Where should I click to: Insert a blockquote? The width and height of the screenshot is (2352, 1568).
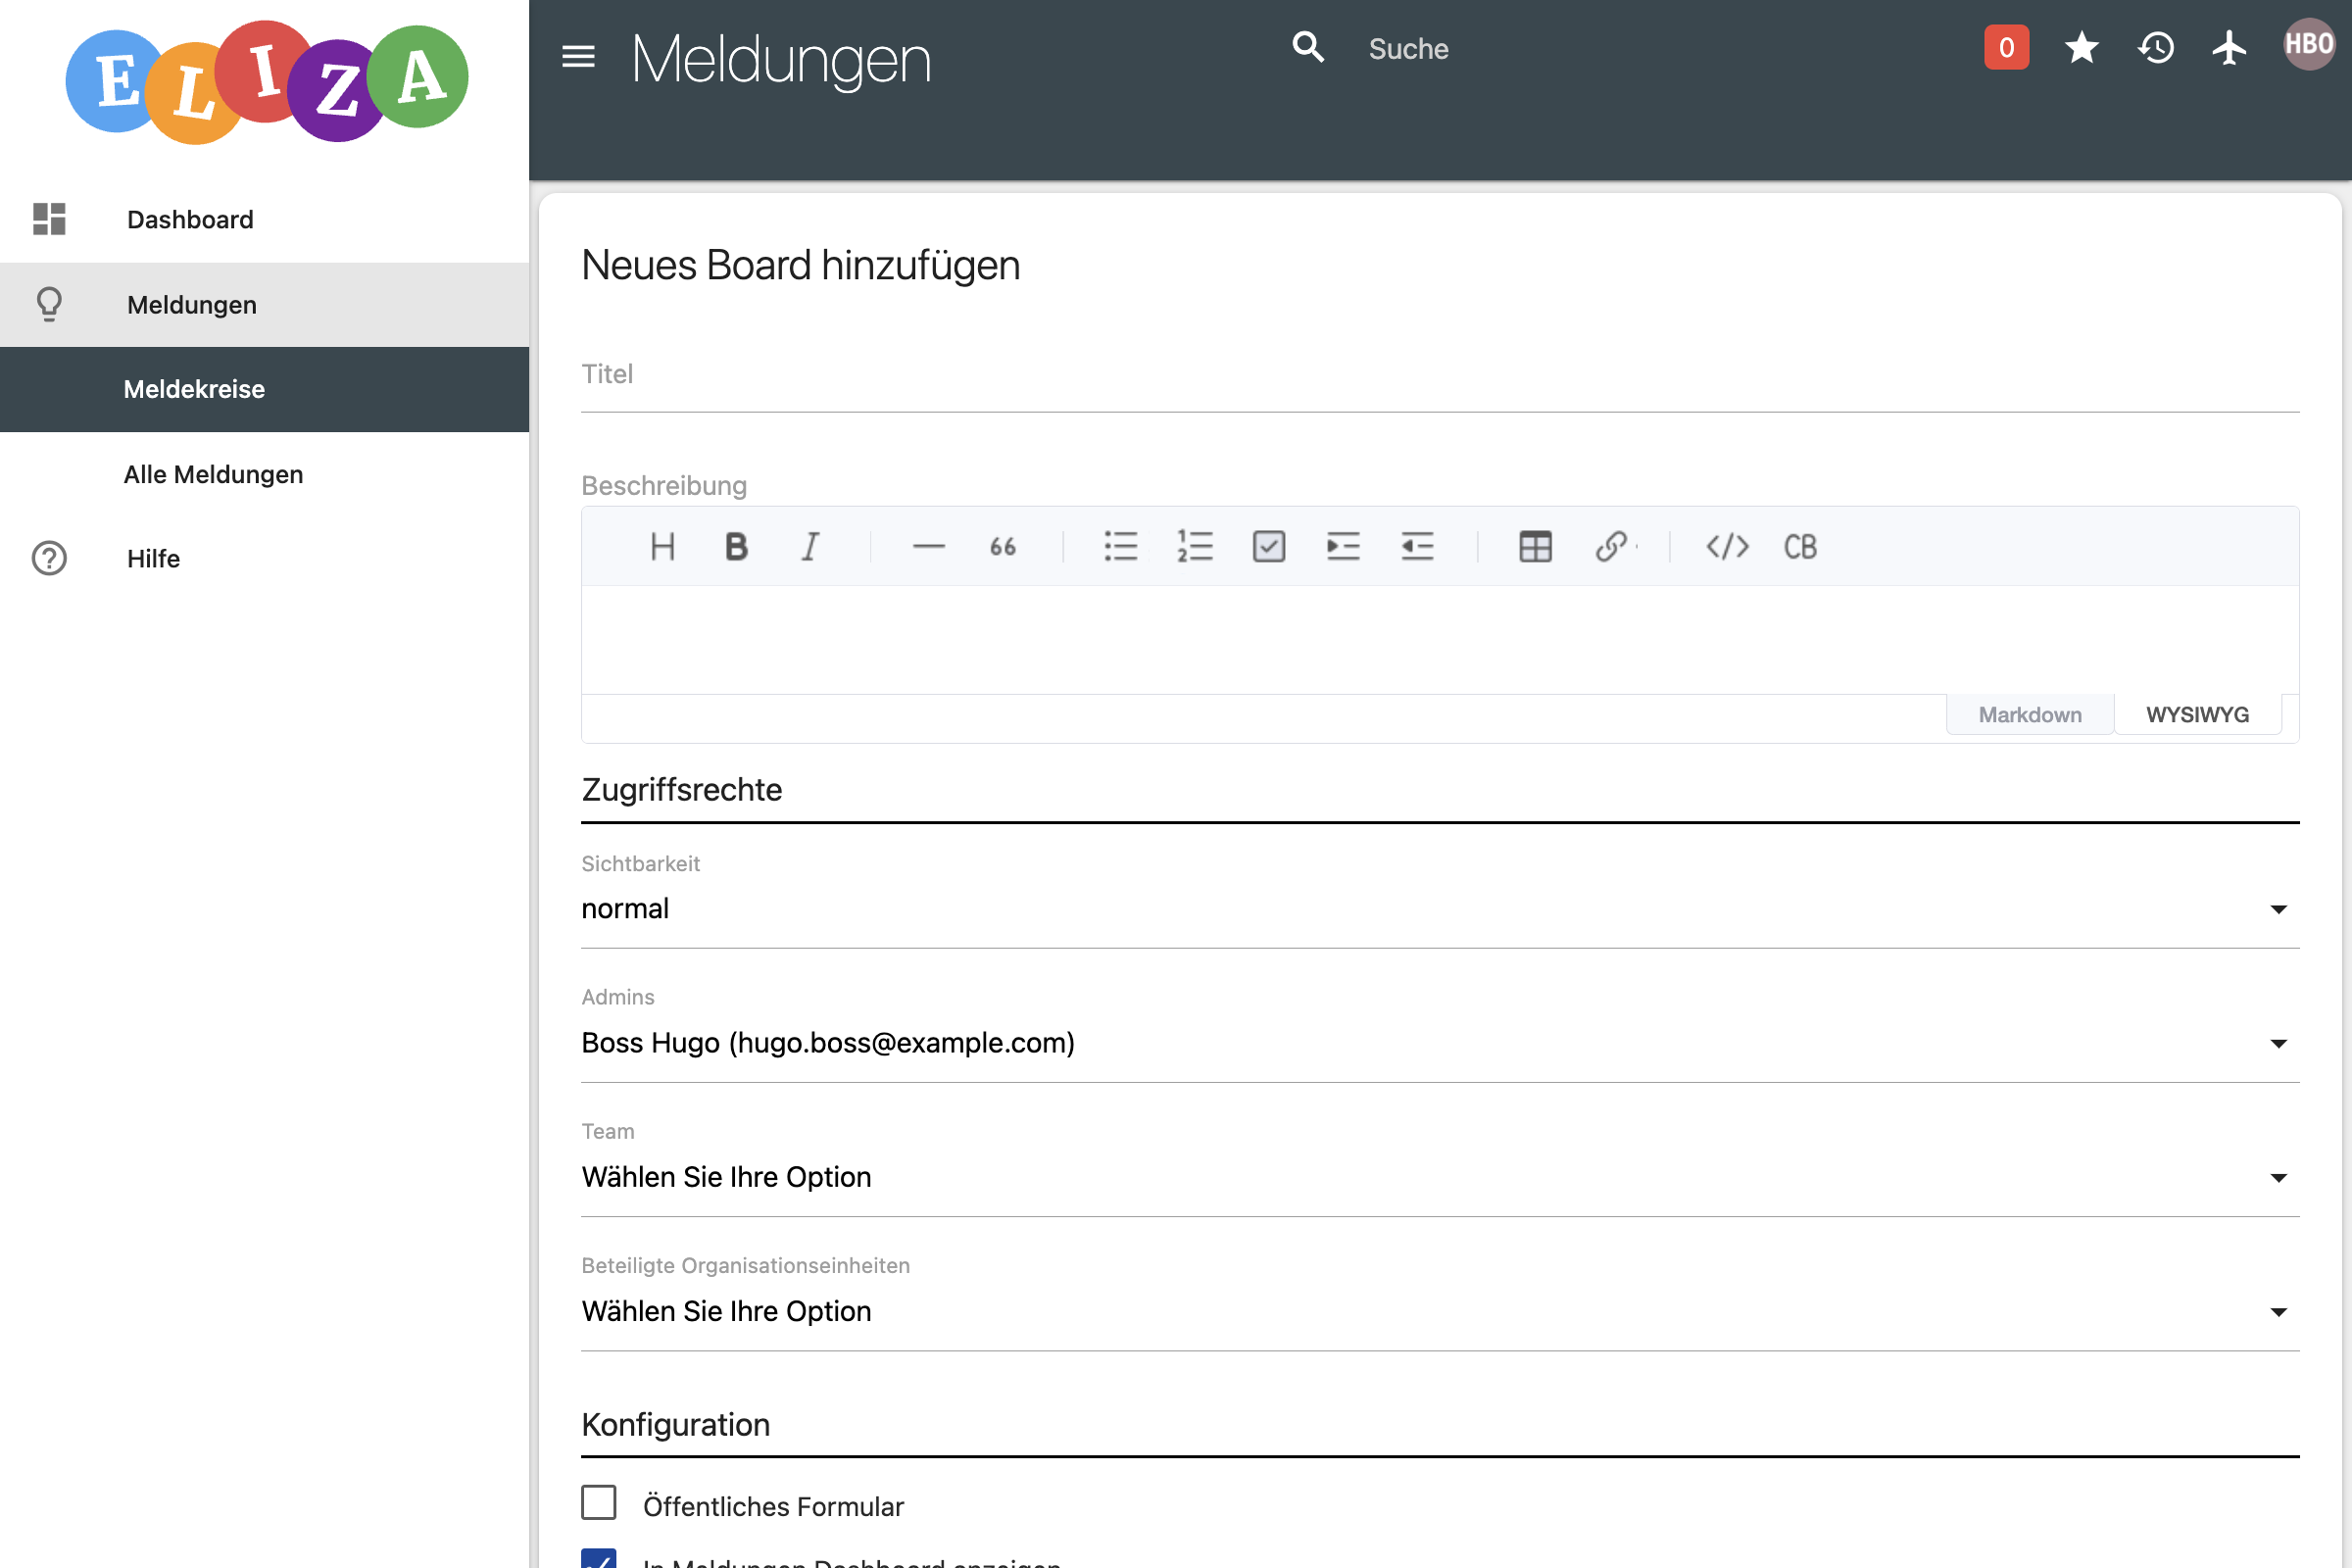[x=1002, y=547]
